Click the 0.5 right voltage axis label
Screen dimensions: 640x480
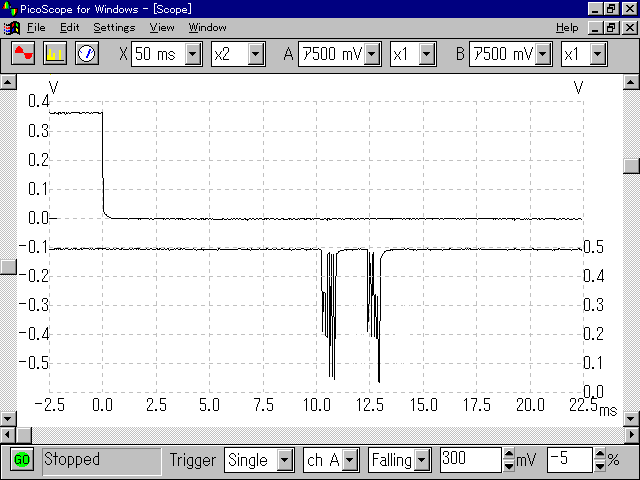coord(593,247)
